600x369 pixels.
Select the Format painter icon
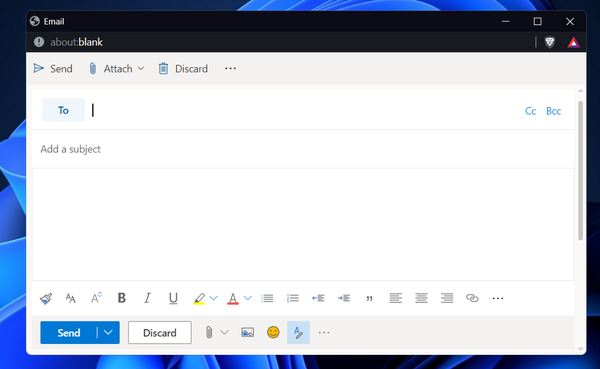coord(46,298)
